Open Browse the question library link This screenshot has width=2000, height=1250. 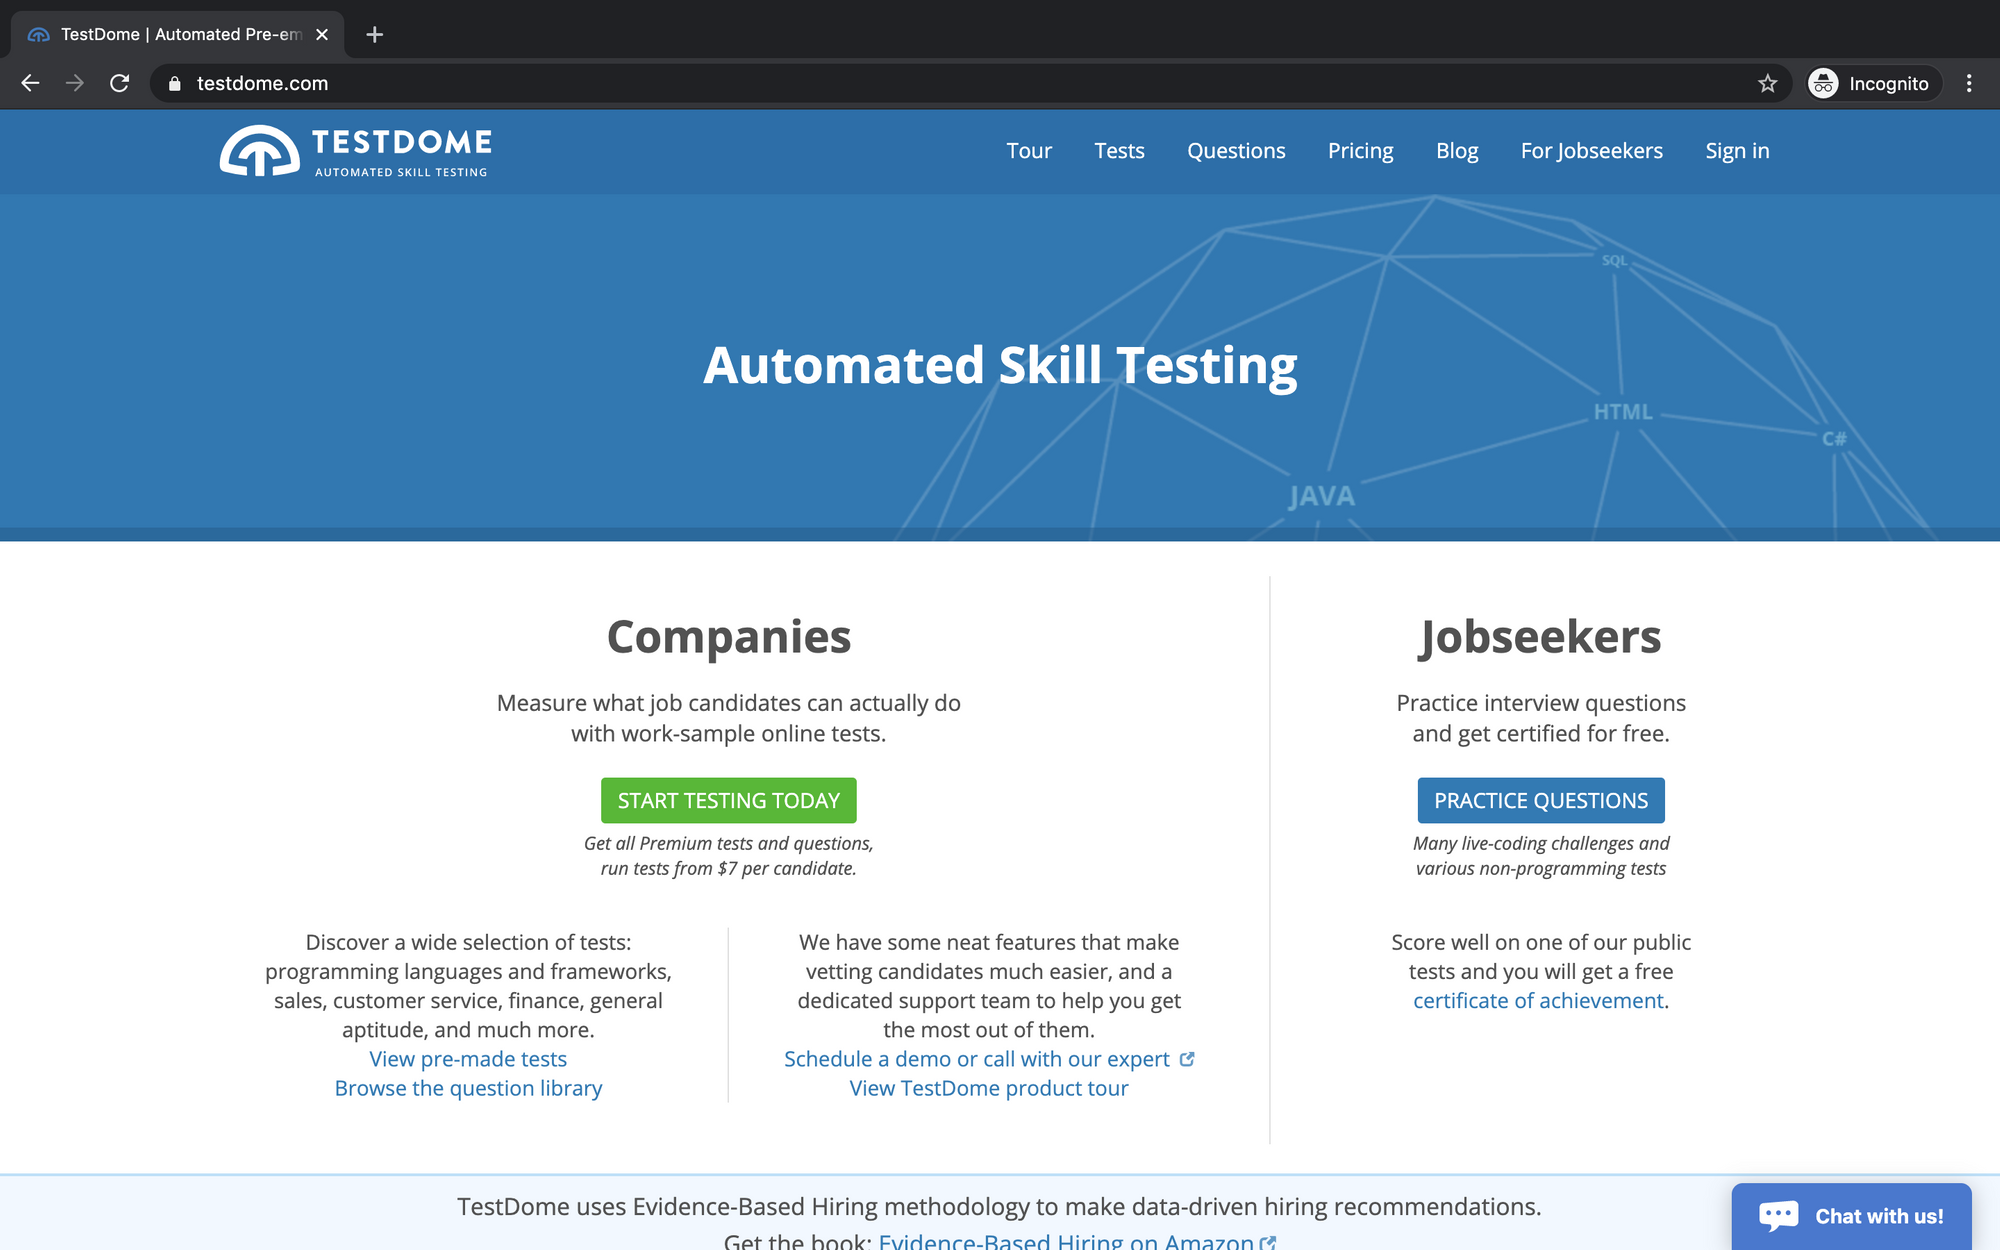(468, 1088)
